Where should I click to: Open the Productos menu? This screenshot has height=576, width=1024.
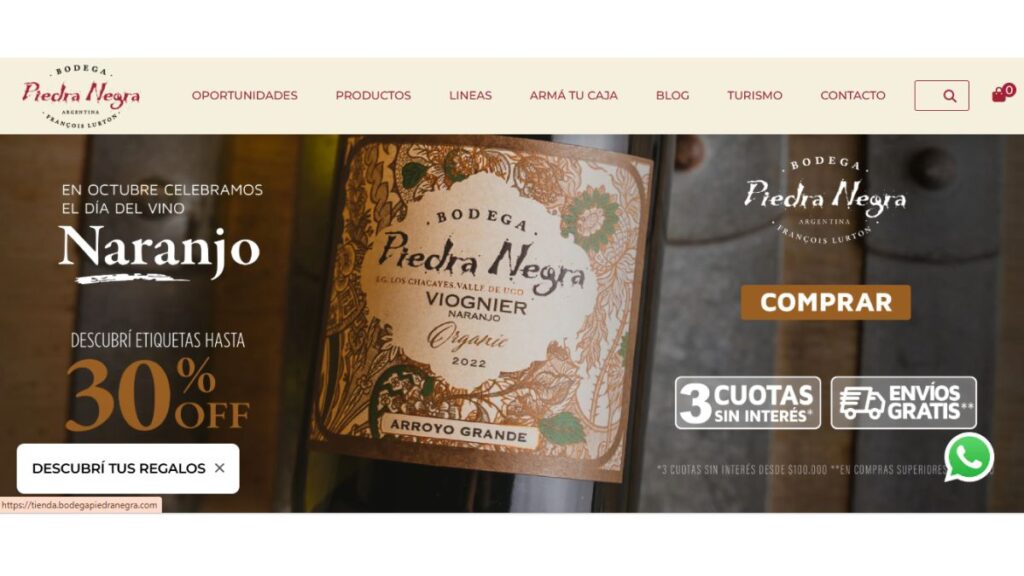point(373,95)
